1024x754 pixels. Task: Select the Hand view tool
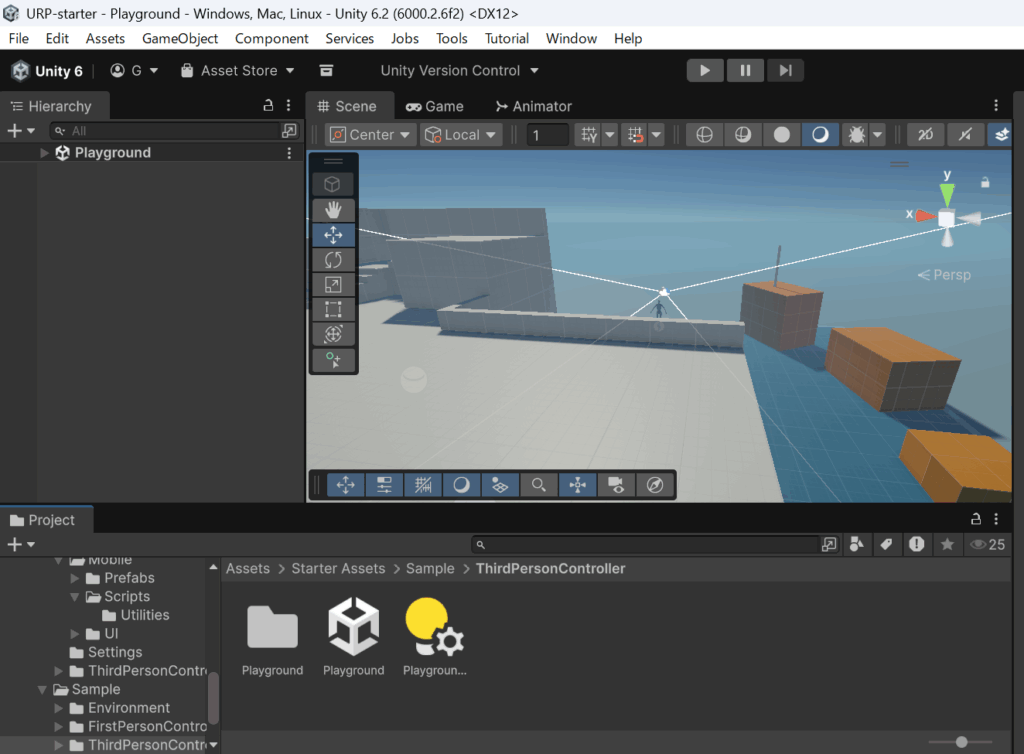pyautogui.click(x=333, y=210)
